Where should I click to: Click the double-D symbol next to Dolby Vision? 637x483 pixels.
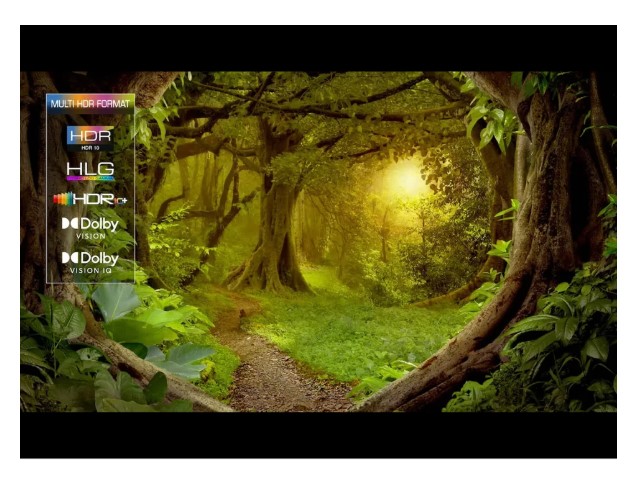tap(69, 224)
